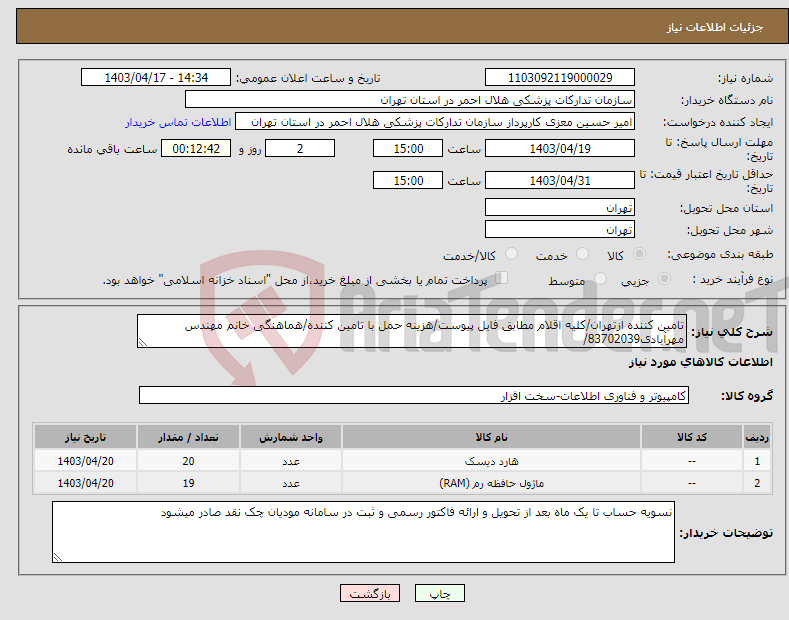The width and height of the screenshot is (789, 620).
Task: Select the هارد دیسک item name cell
Action: [491, 461]
